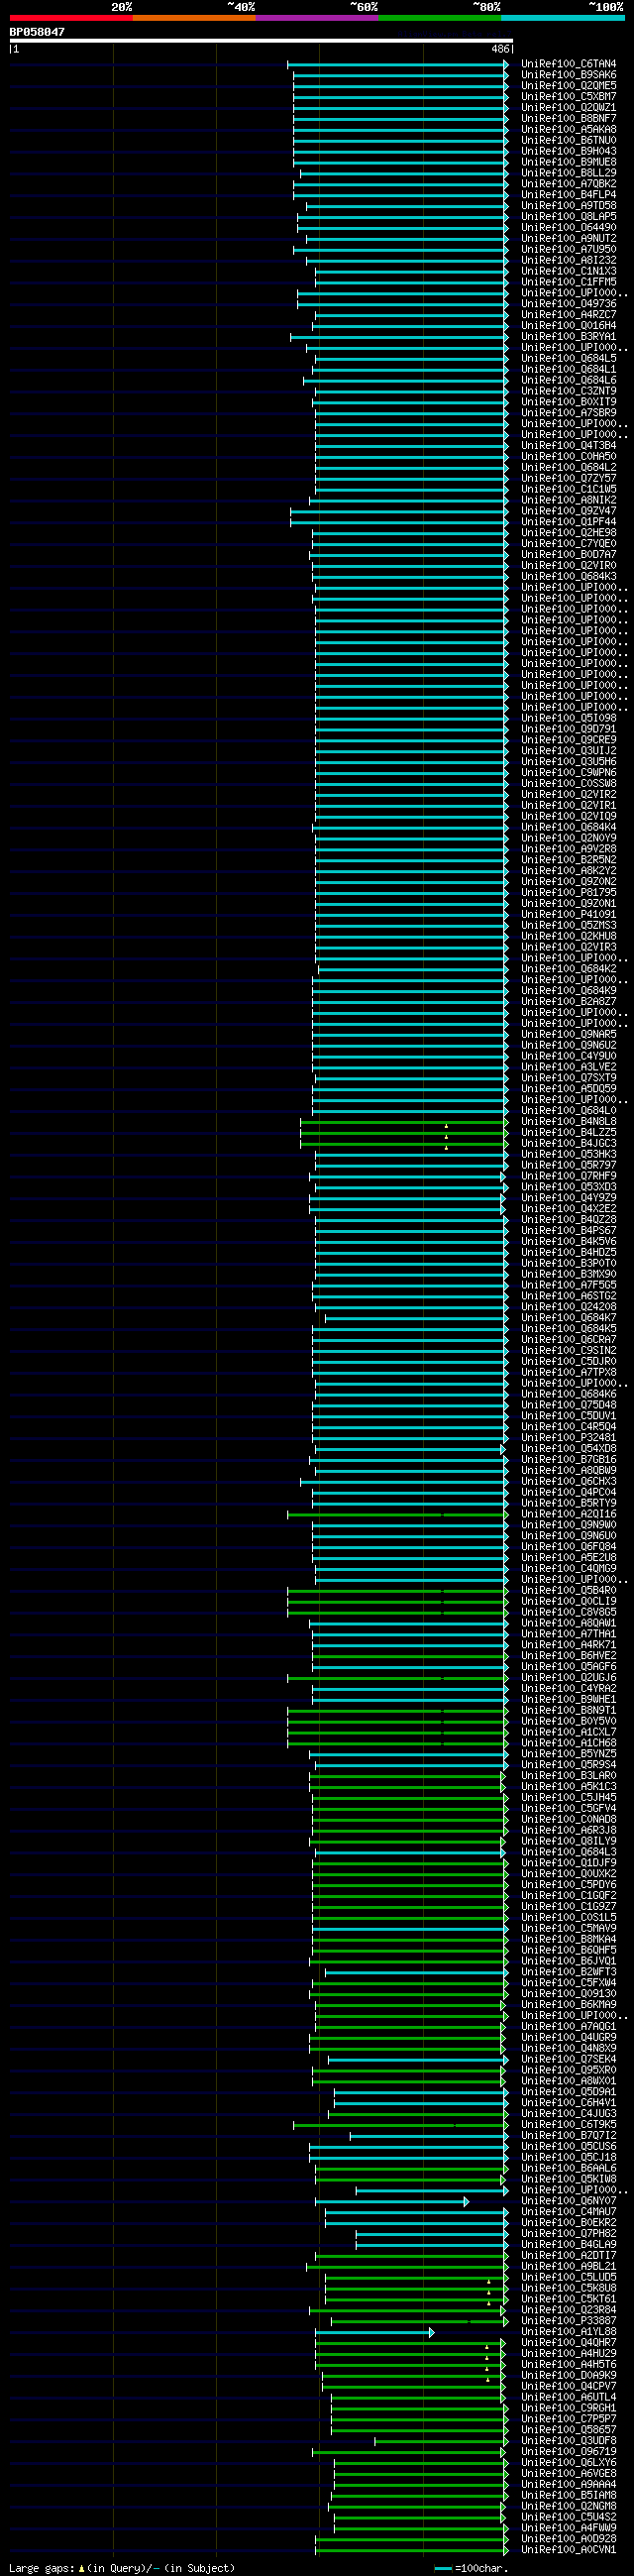Select hit UniRef100_A9AAA4

coord(569,2485)
